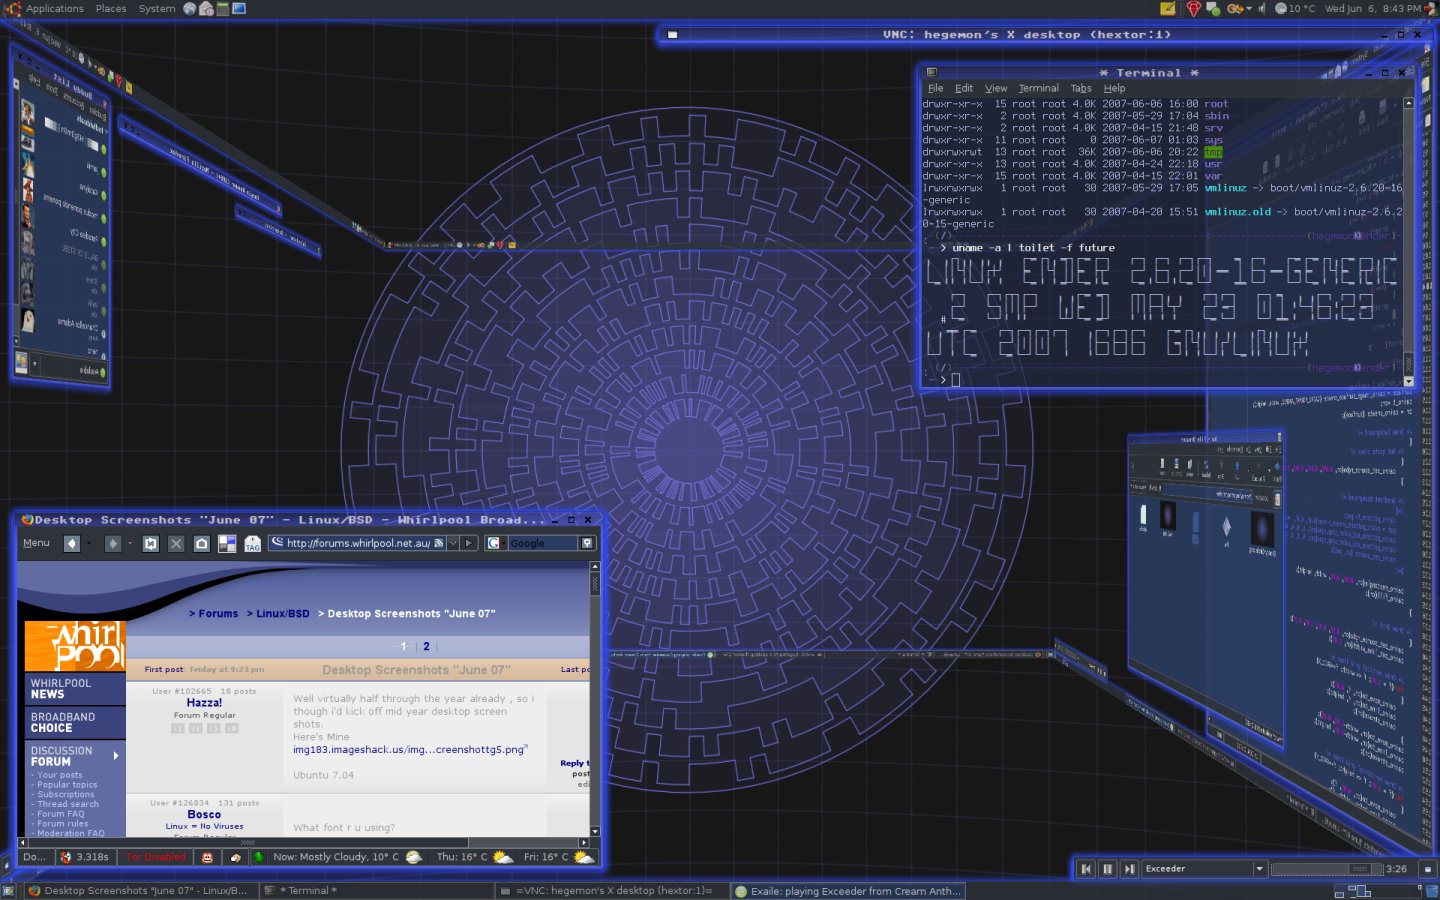Open Terminal's Tabs menu
This screenshot has height=900, width=1440.
[x=1081, y=88]
